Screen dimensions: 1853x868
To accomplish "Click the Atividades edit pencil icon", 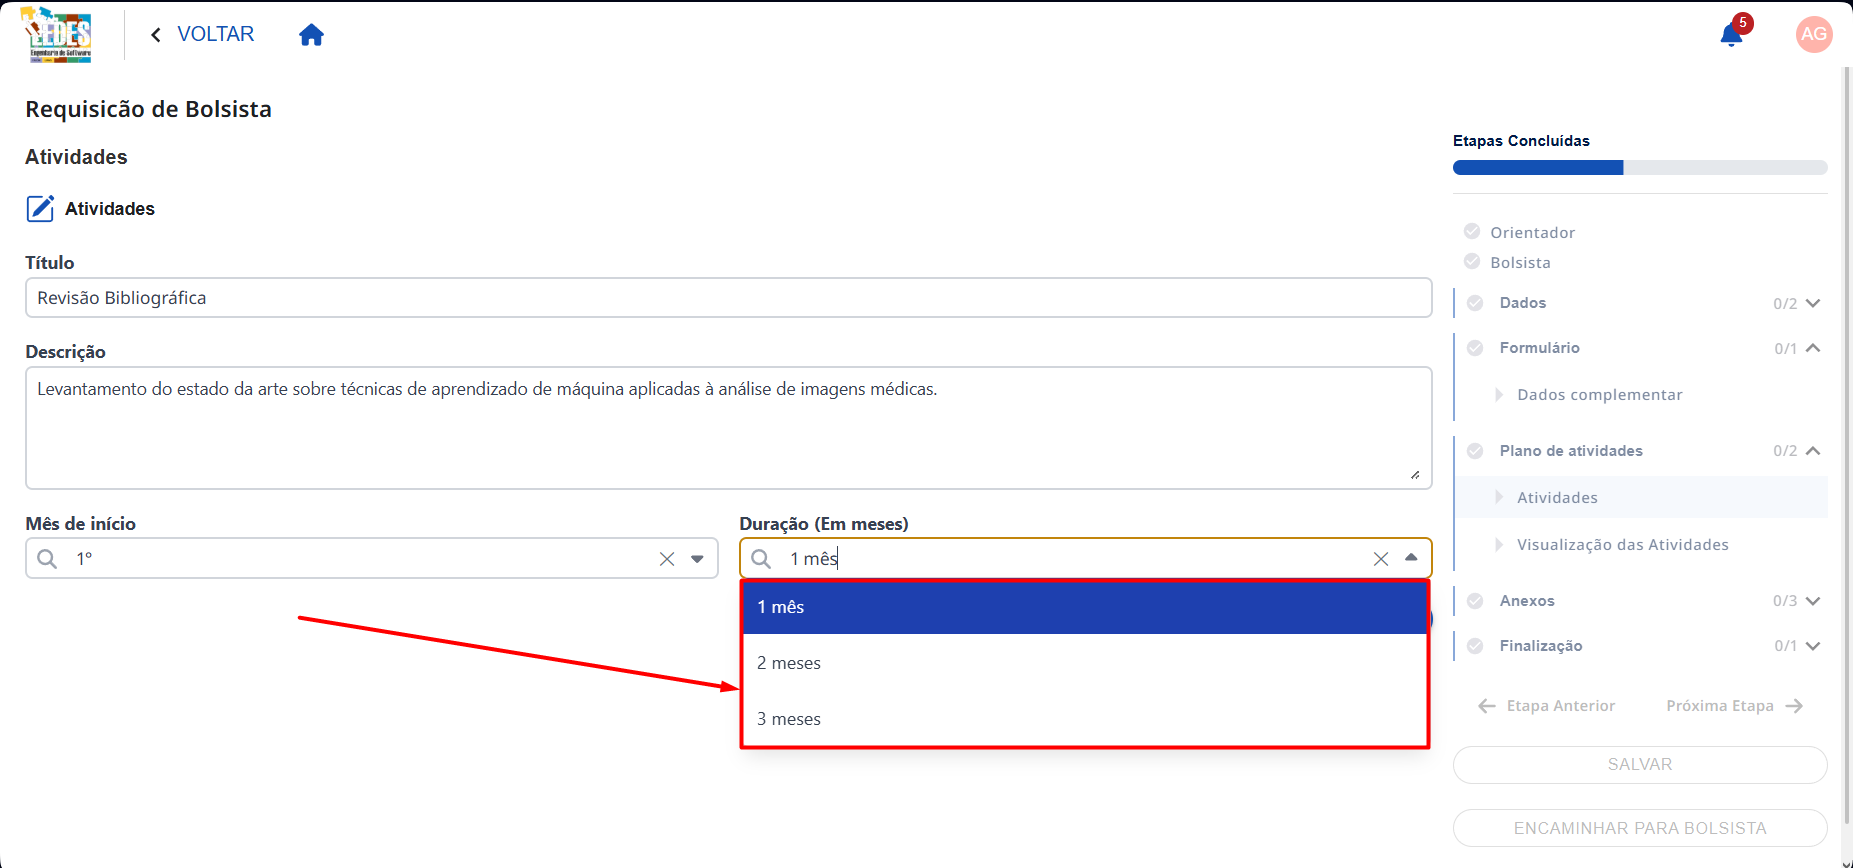I will pyautogui.click(x=40, y=208).
